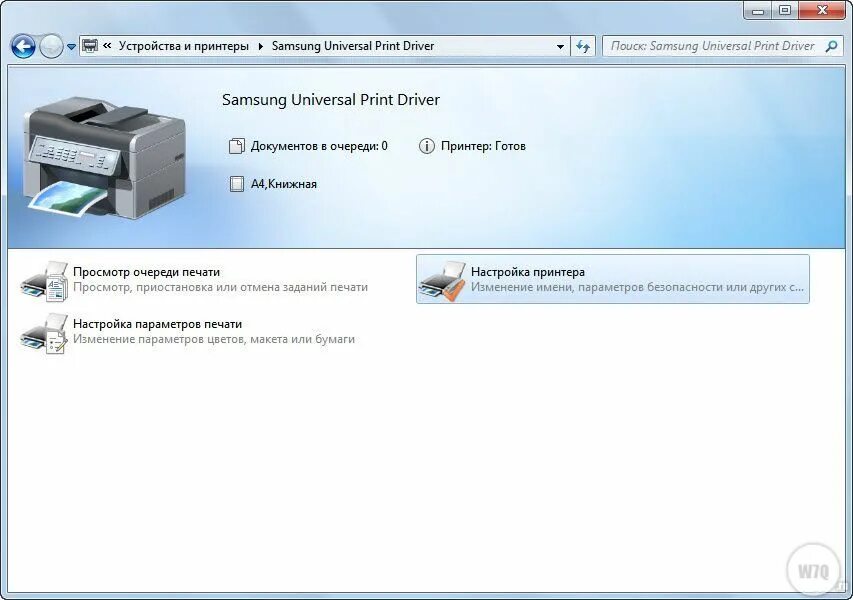
Task: Expand the arrow after Устройства и принтеры
Action: 261,46
